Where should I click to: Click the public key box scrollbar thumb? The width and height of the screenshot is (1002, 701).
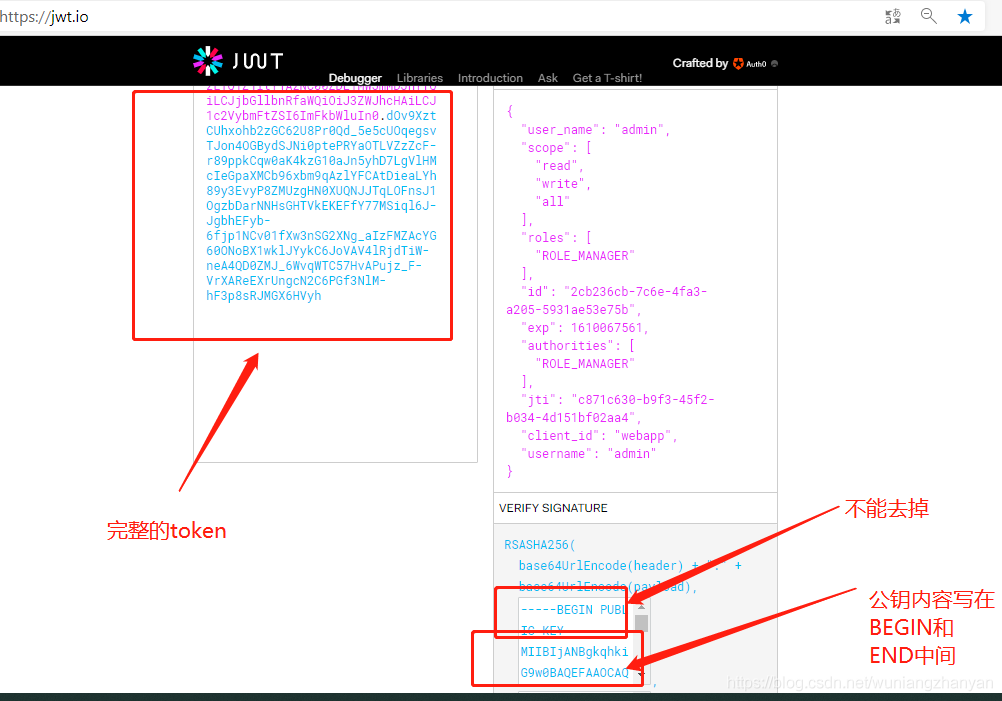(x=642, y=623)
